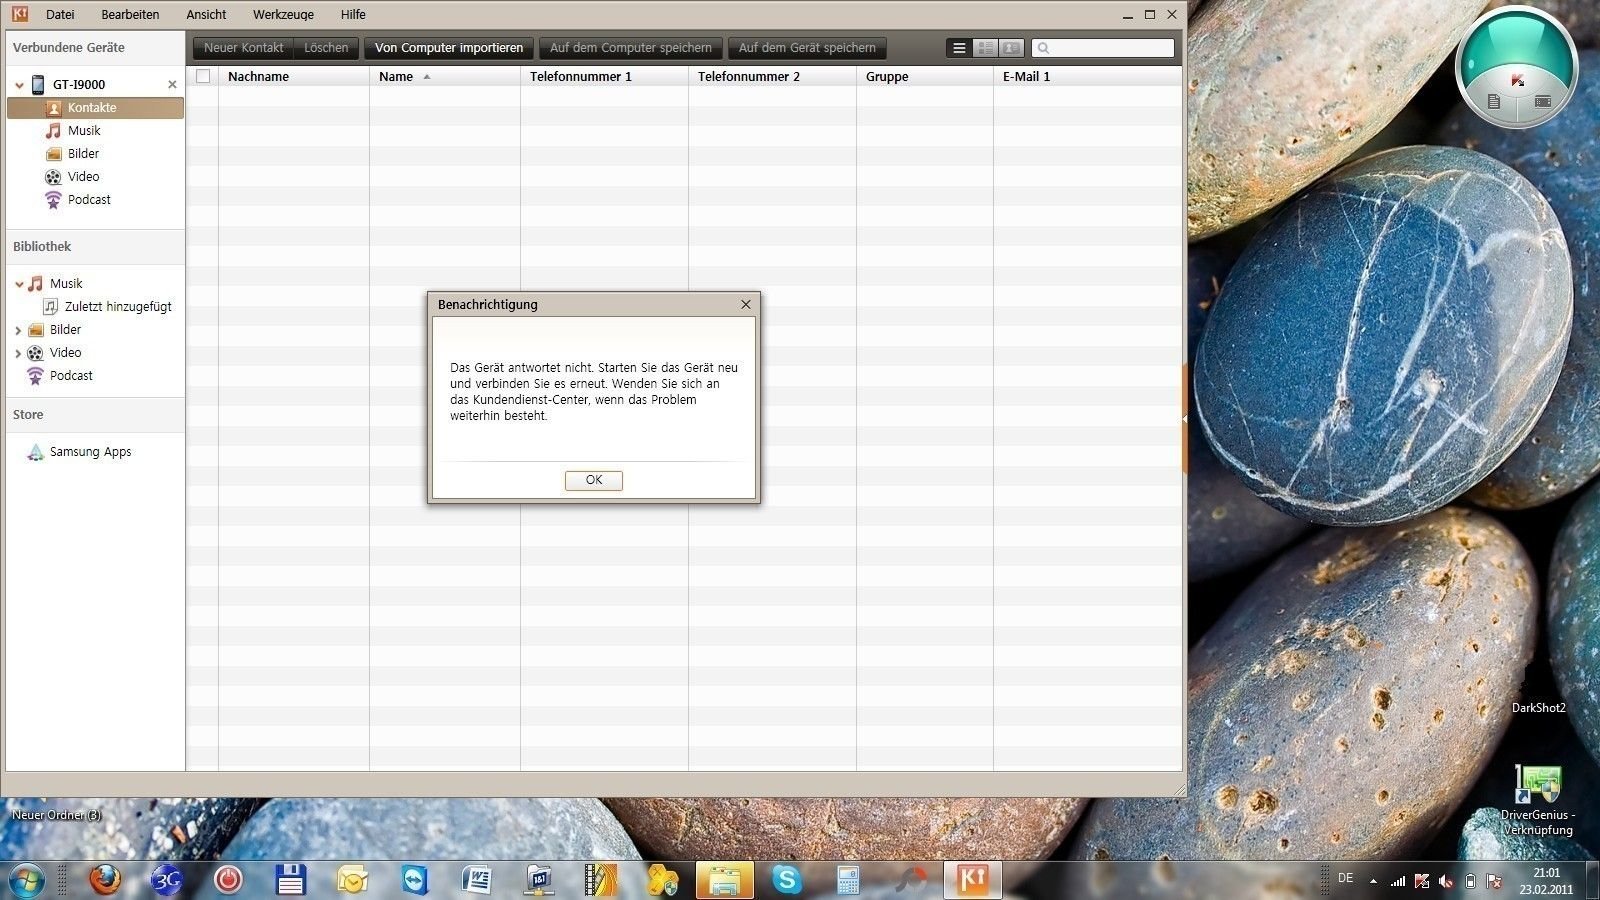Screen dimensions: 1600x900
Task: Select the DarkShot2 desktop label
Action: click(x=1538, y=708)
